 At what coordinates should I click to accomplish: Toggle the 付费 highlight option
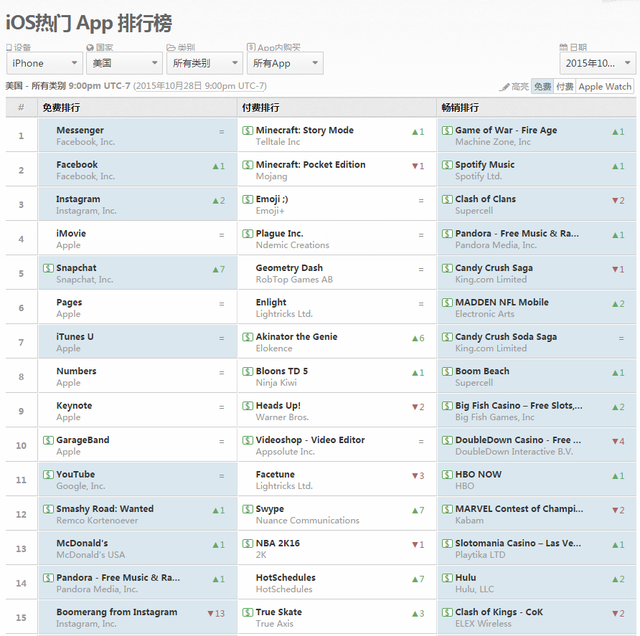(565, 87)
